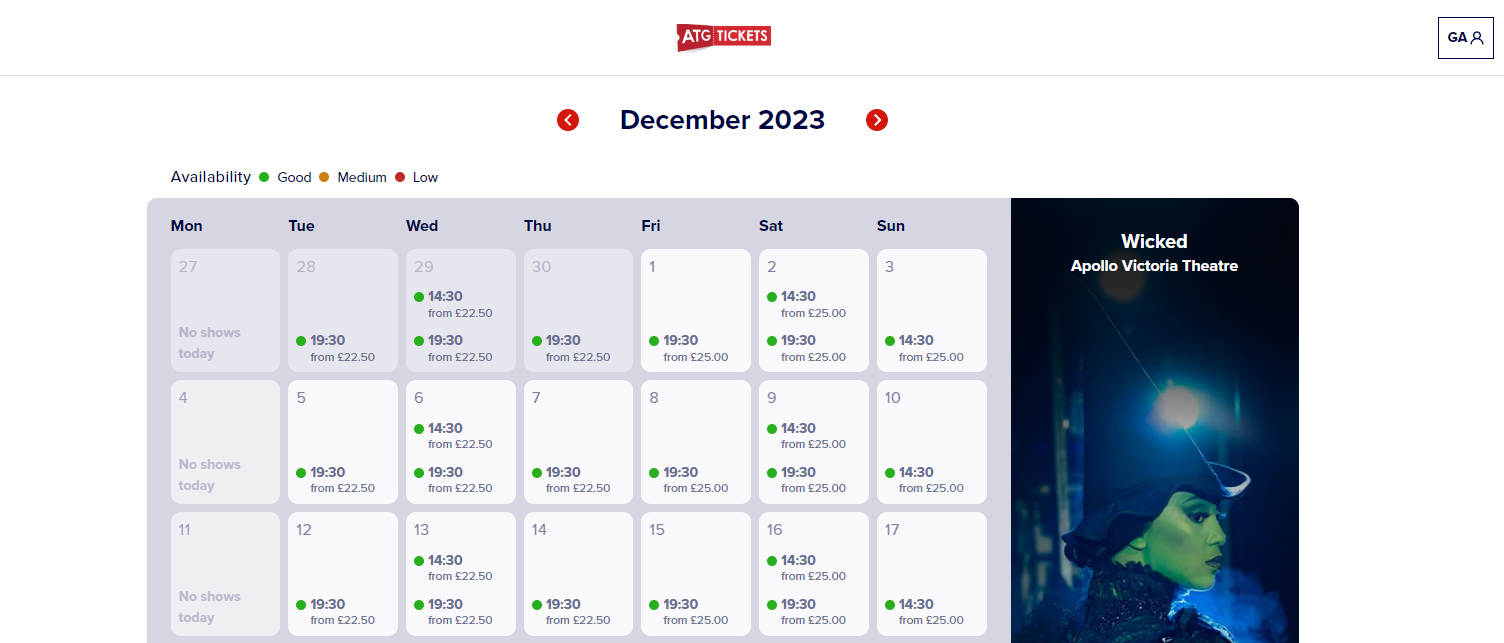Pick the 19:30 evening show on Saturday 2
The image size is (1504, 643).
[x=806, y=348]
